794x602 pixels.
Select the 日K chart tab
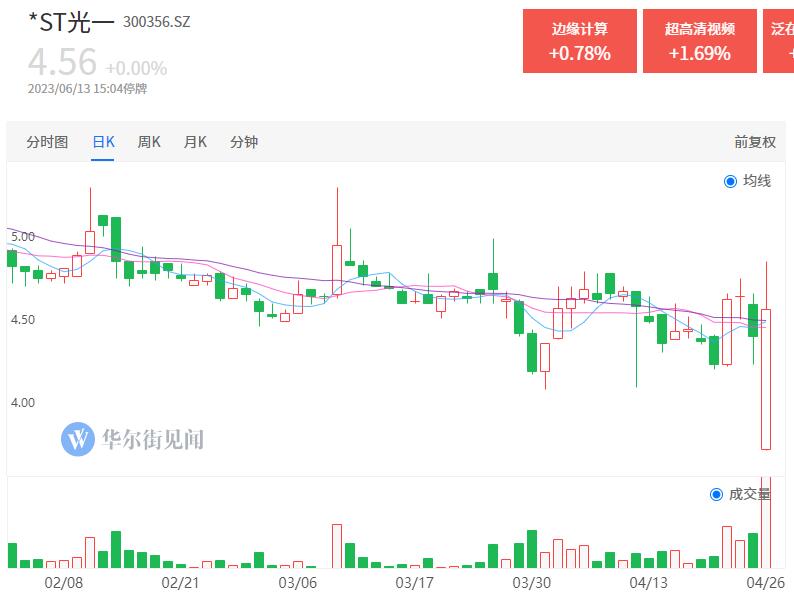pos(103,142)
